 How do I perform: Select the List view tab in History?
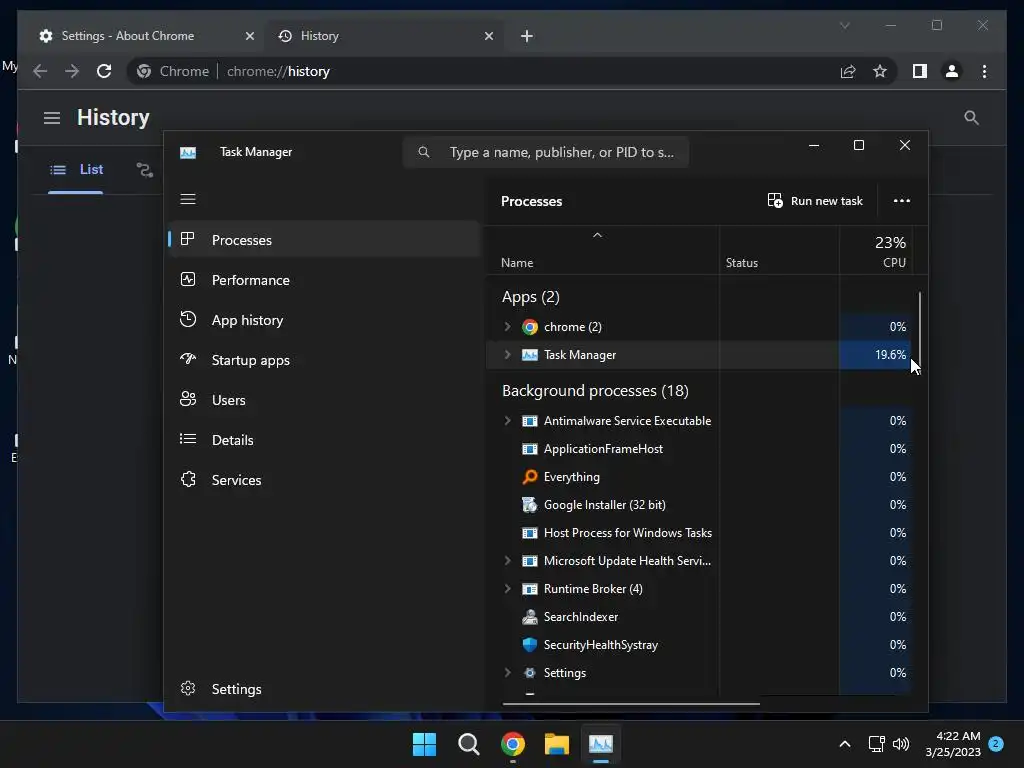pyautogui.click(x=76, y=170)
